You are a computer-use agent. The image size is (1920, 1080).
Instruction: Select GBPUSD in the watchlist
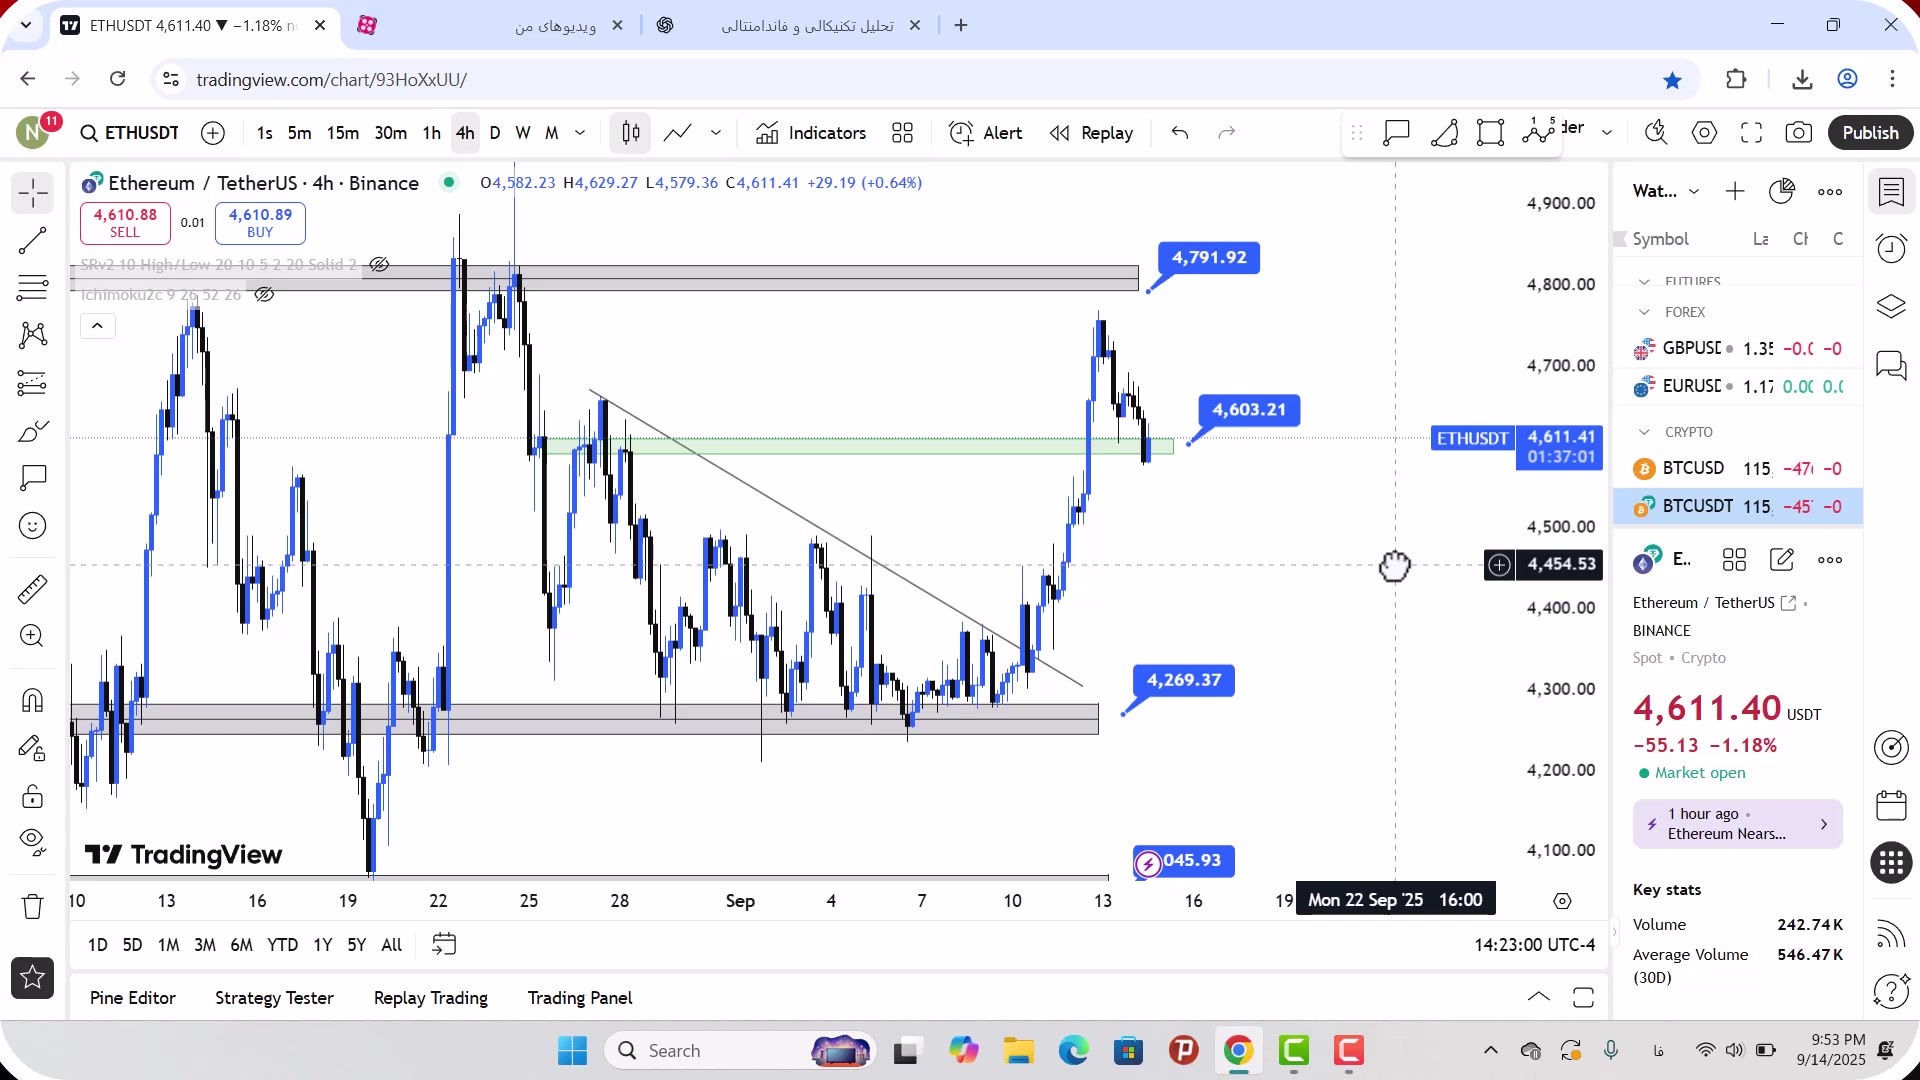coord(1738,349)
